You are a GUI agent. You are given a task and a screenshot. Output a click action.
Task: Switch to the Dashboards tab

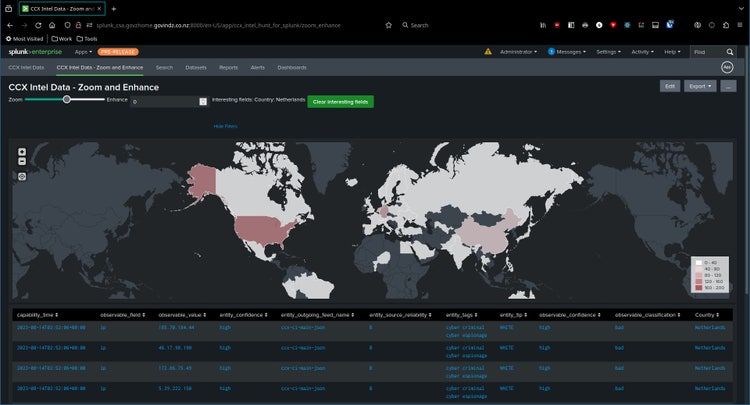point(292,67)
